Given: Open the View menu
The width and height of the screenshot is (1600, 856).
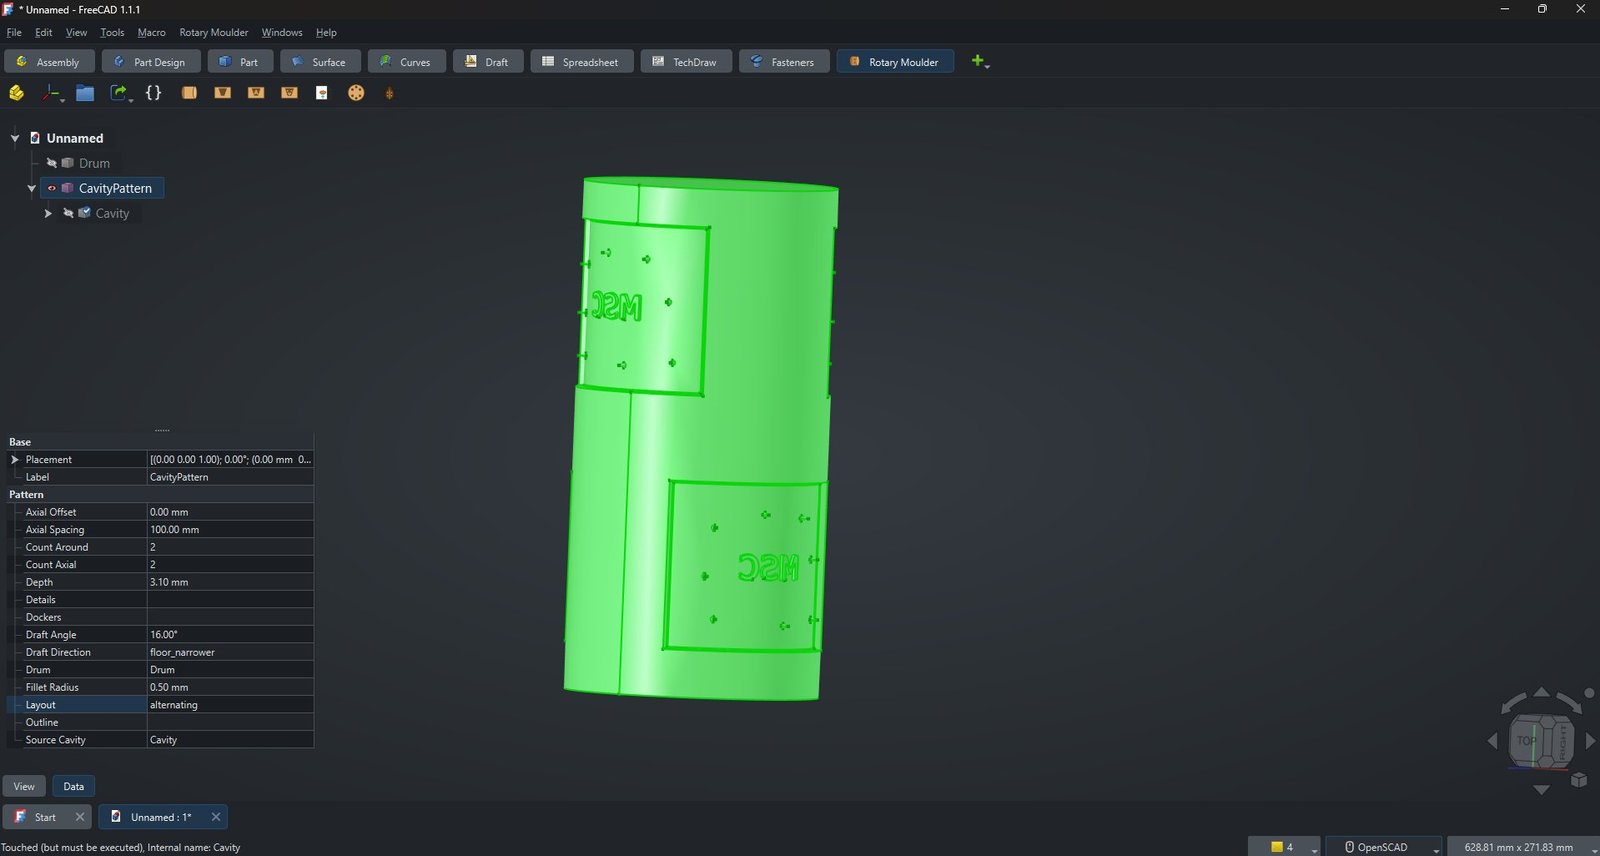Looking at the screenshot, I should click(x=76, y=33).
